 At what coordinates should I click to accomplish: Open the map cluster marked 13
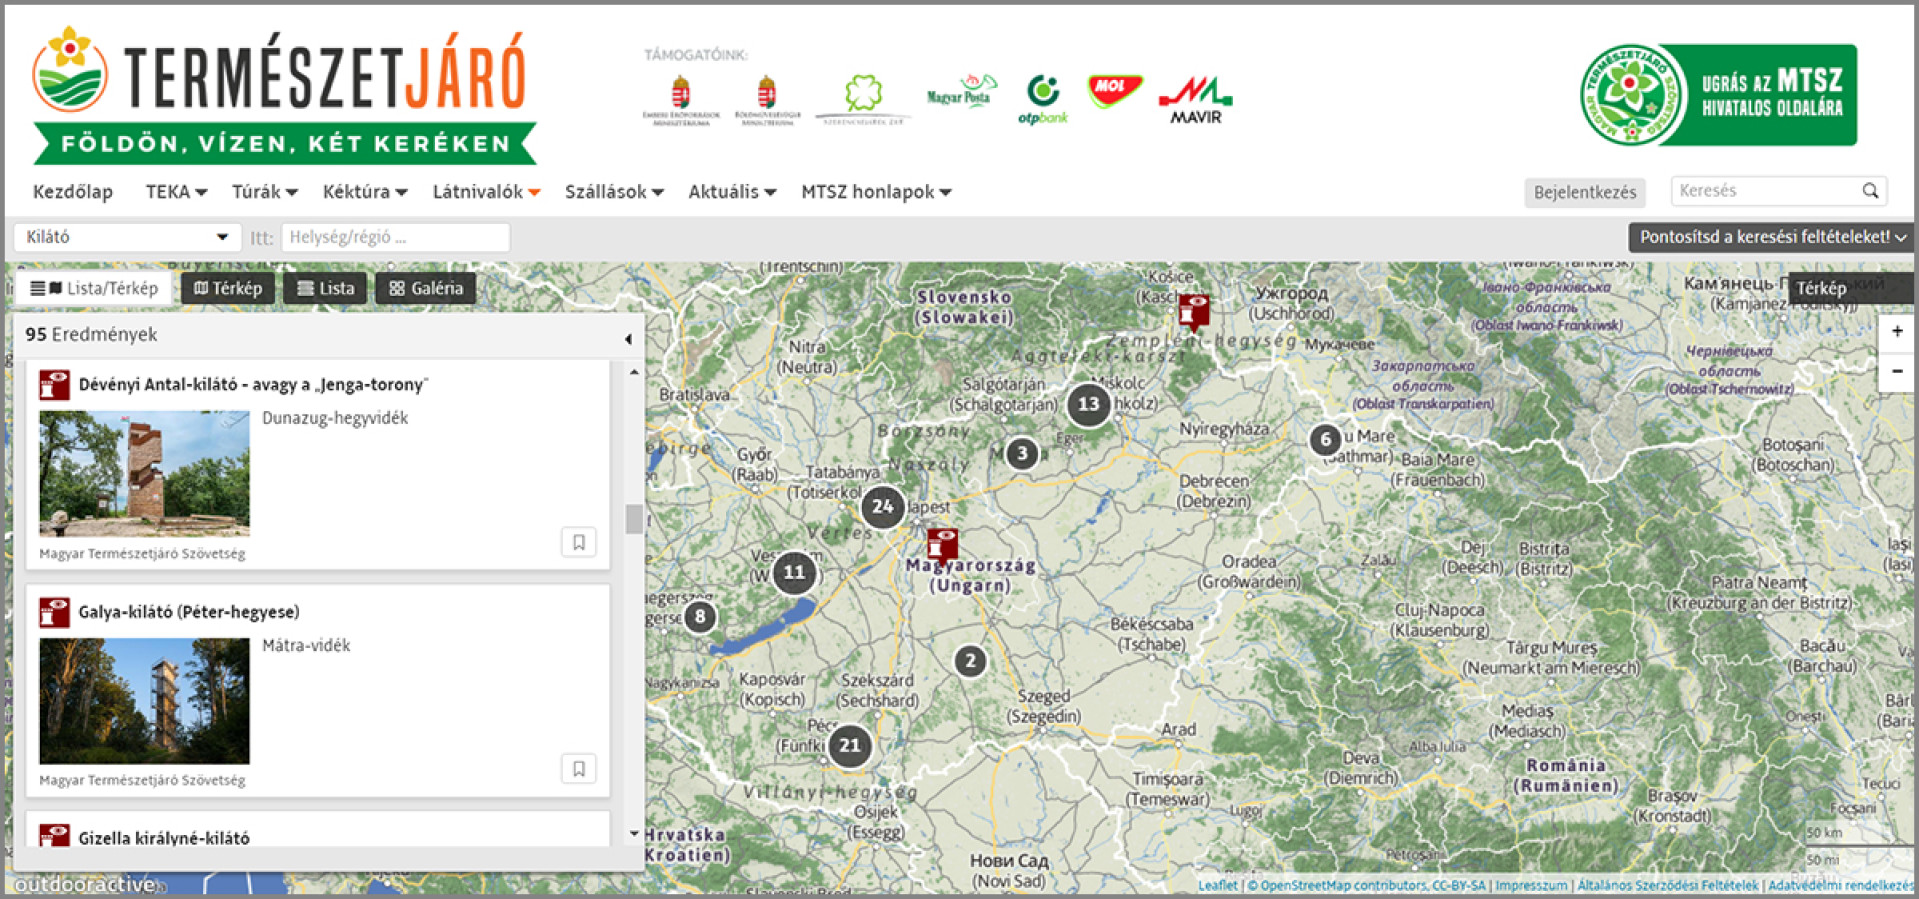(x=1088, y=404)
